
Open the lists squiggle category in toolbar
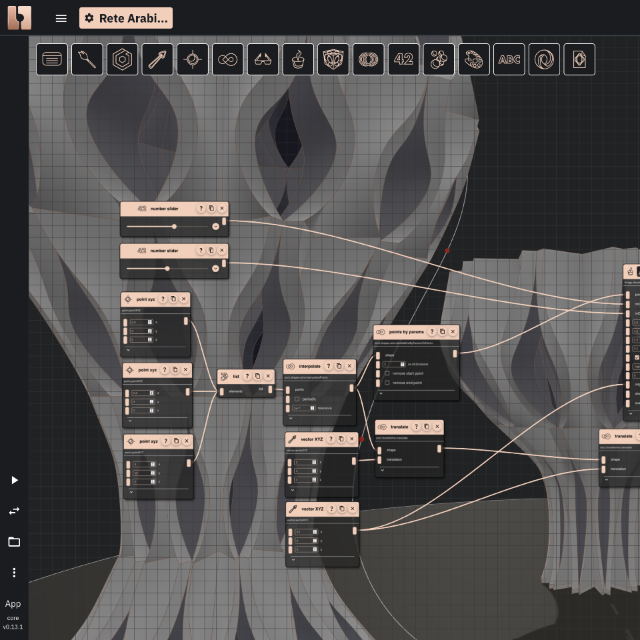[474, 59]
